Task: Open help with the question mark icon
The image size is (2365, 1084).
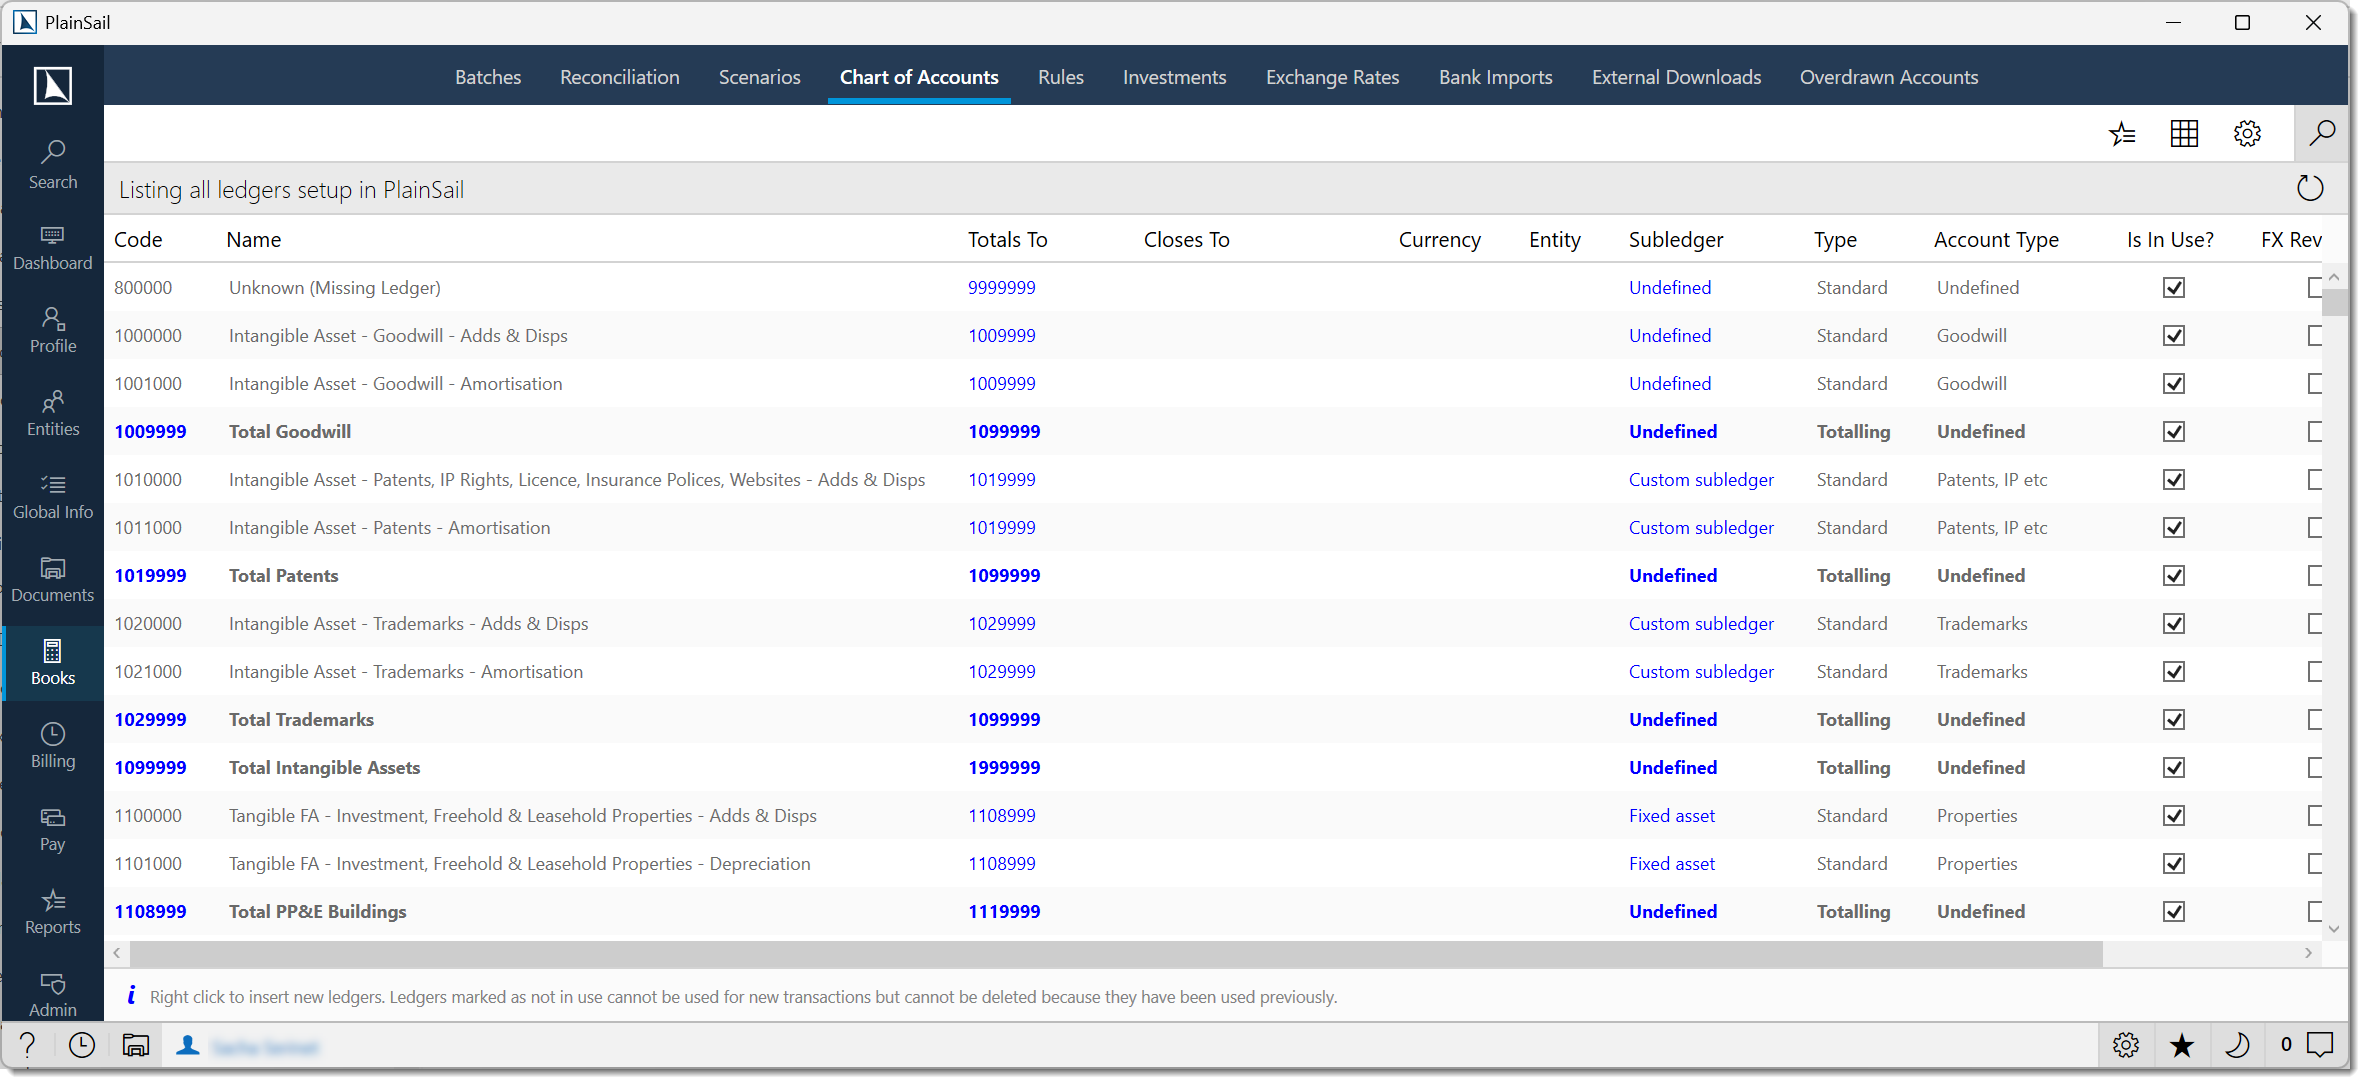Action: (27, 1045)
